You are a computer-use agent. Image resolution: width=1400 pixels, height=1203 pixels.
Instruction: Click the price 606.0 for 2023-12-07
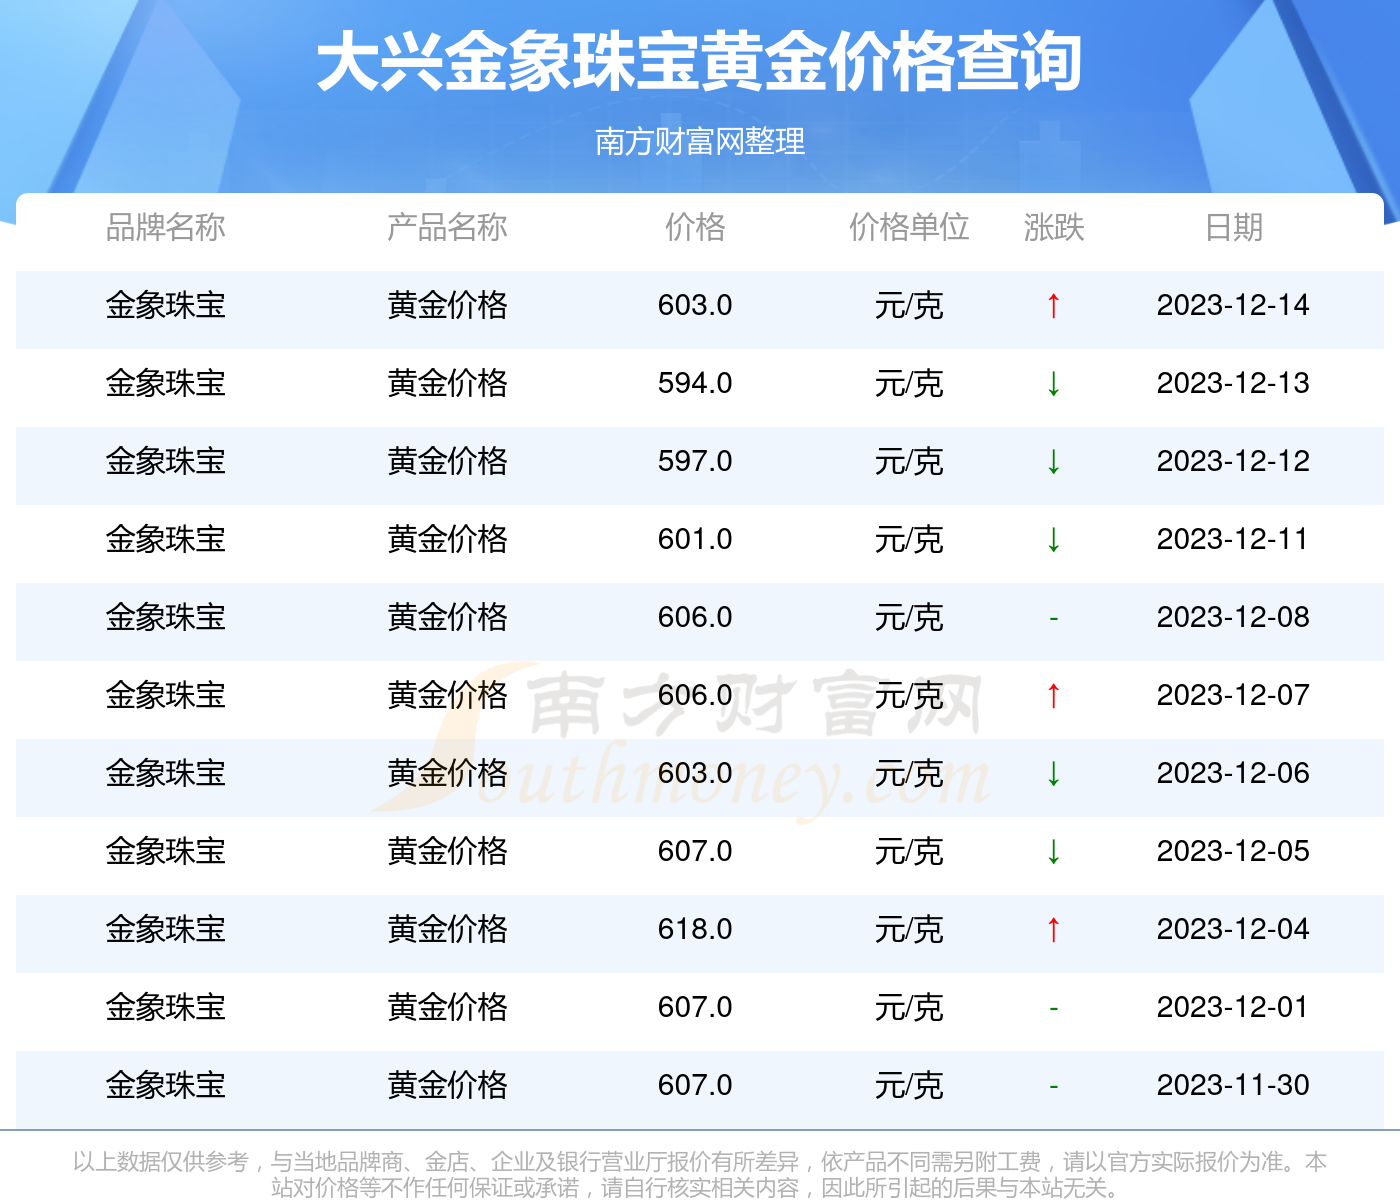(695, 695)
